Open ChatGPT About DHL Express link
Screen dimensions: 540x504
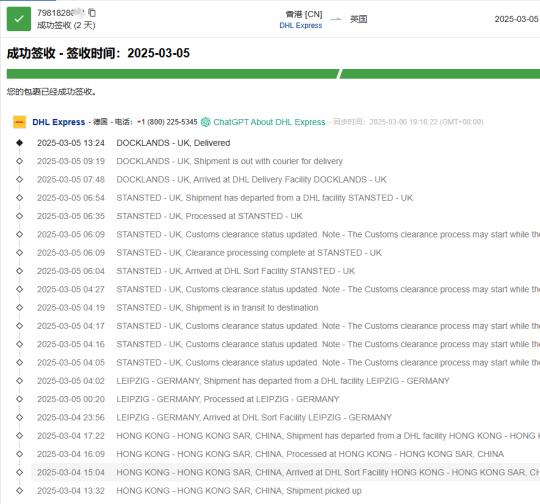click(x=269, y=122)
